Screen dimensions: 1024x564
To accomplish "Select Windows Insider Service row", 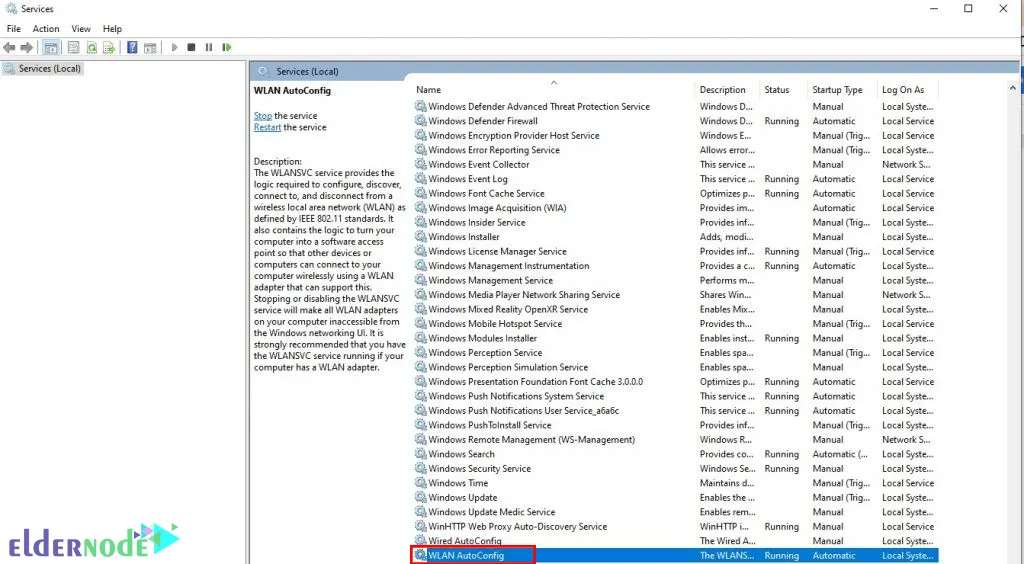I will click(x=675, y=223).
